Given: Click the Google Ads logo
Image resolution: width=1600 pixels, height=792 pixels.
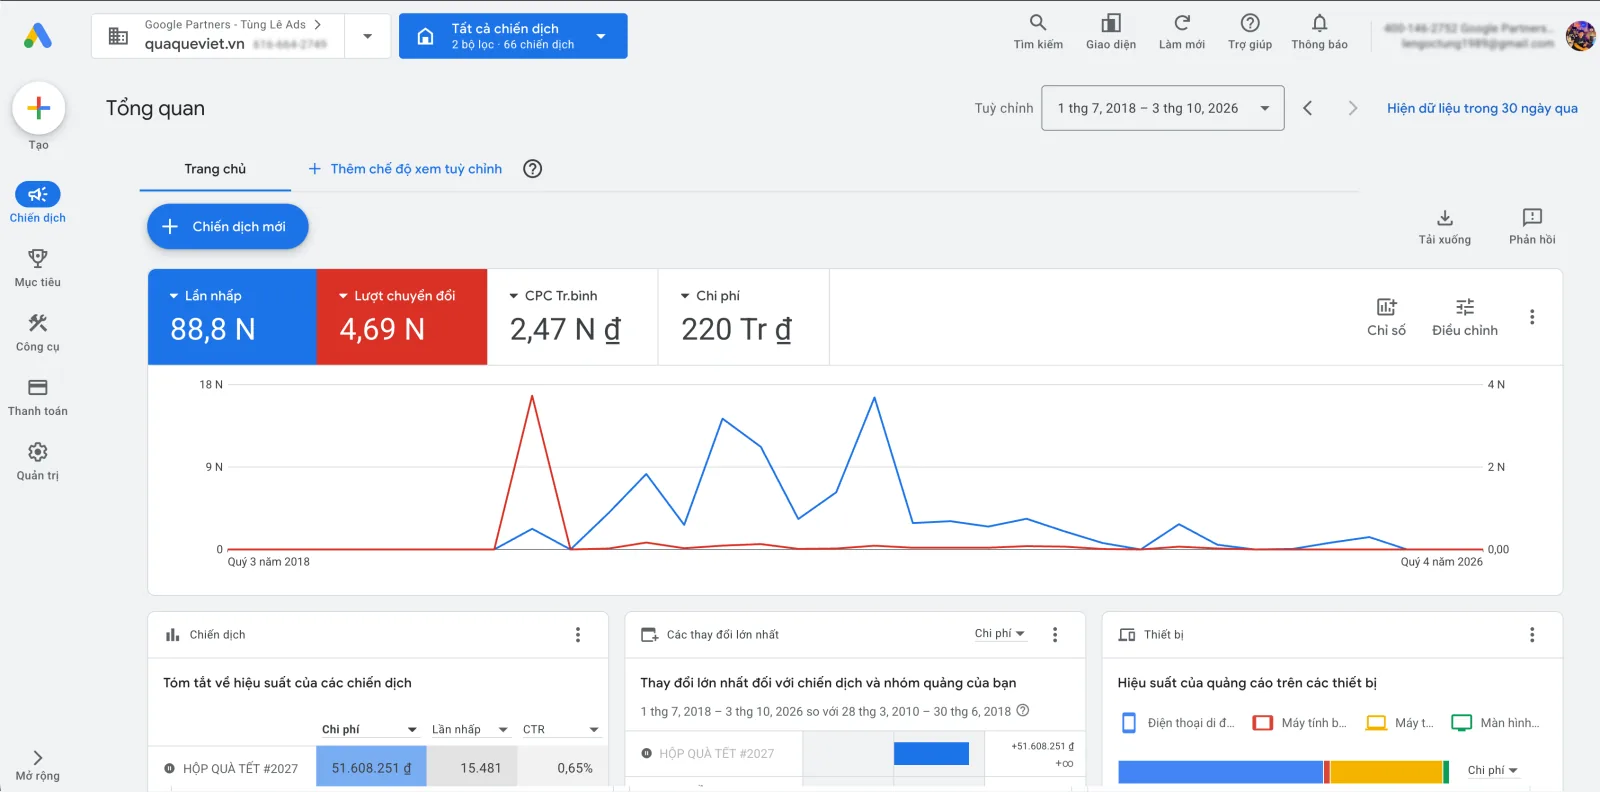Looking at the screenshot, I should click(x=37, y=36).
